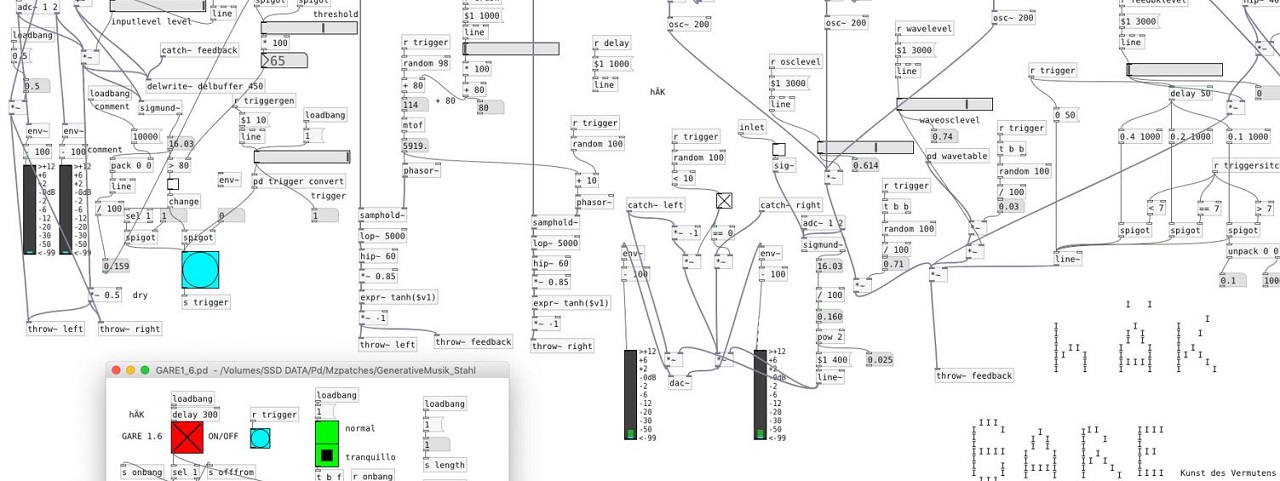Select the normal radio option
This screenshot has width=1280, height=481.
326,430
